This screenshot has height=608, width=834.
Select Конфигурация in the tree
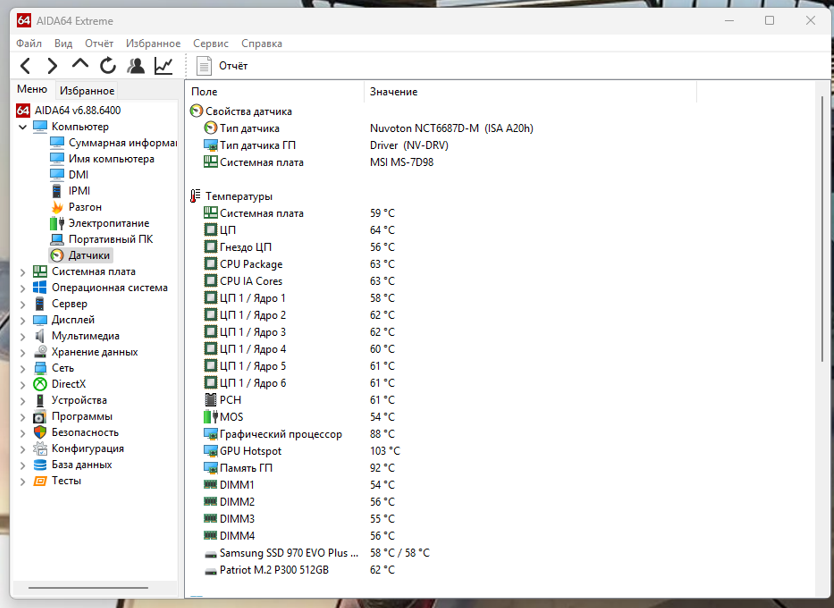coord(88,449)
